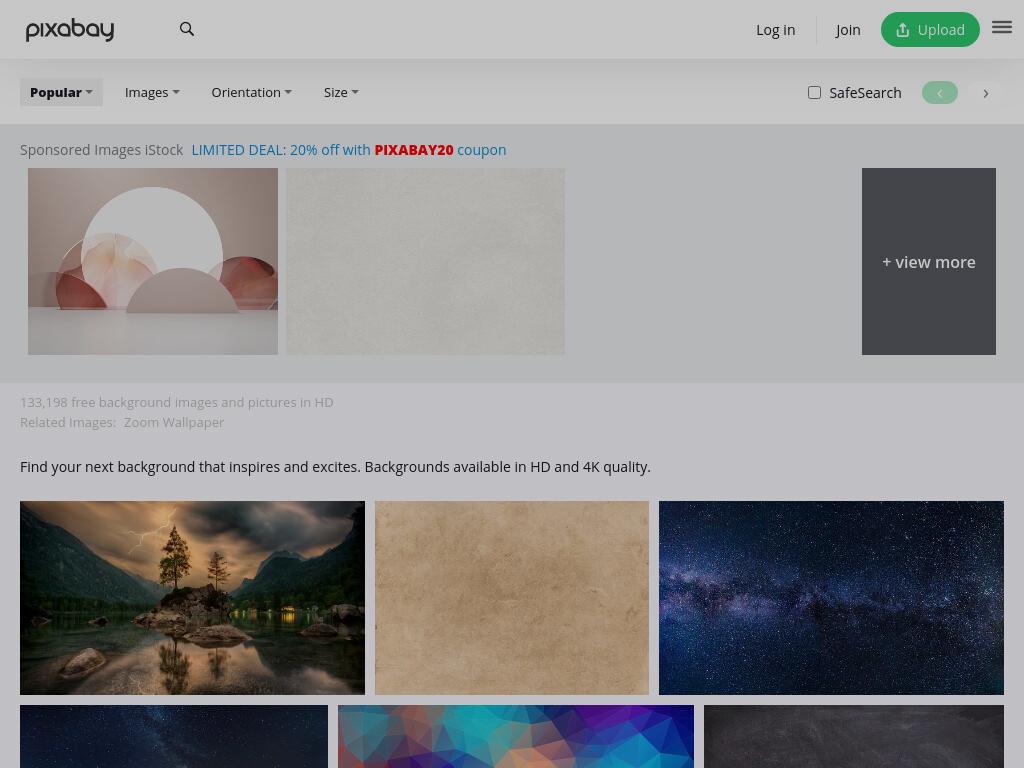Click the Log in link
The height and width of the screenshot is (768, 1024).
coord(775,30)
